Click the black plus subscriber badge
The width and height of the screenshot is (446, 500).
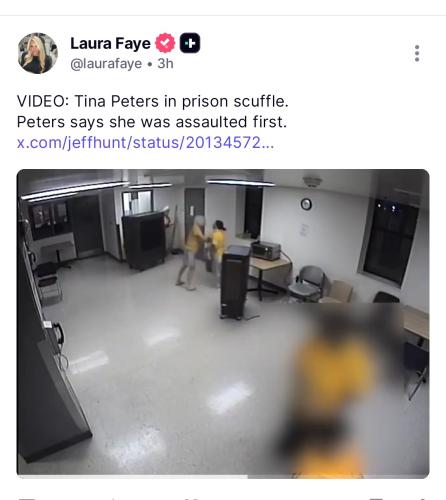(x=190, y=43)
